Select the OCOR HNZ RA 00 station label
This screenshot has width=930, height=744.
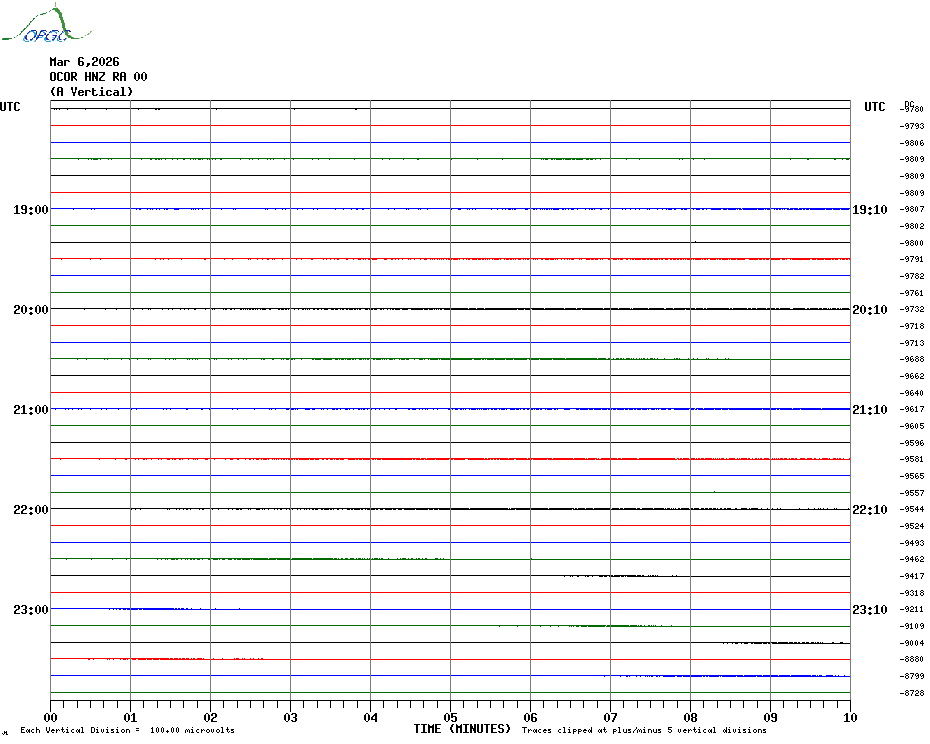click(x=98, y=77)
